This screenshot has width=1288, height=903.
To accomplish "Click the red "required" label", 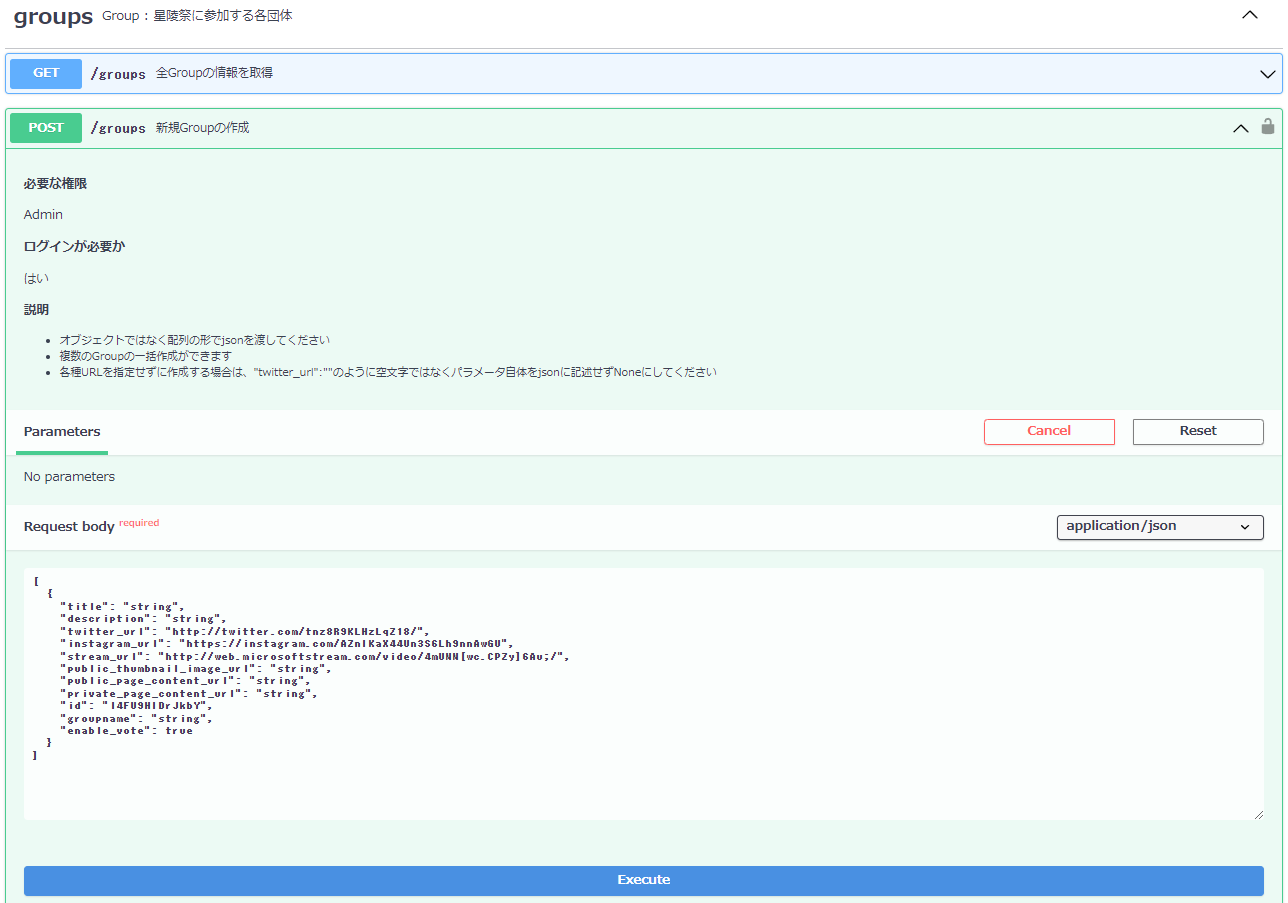I will point(139,523).
